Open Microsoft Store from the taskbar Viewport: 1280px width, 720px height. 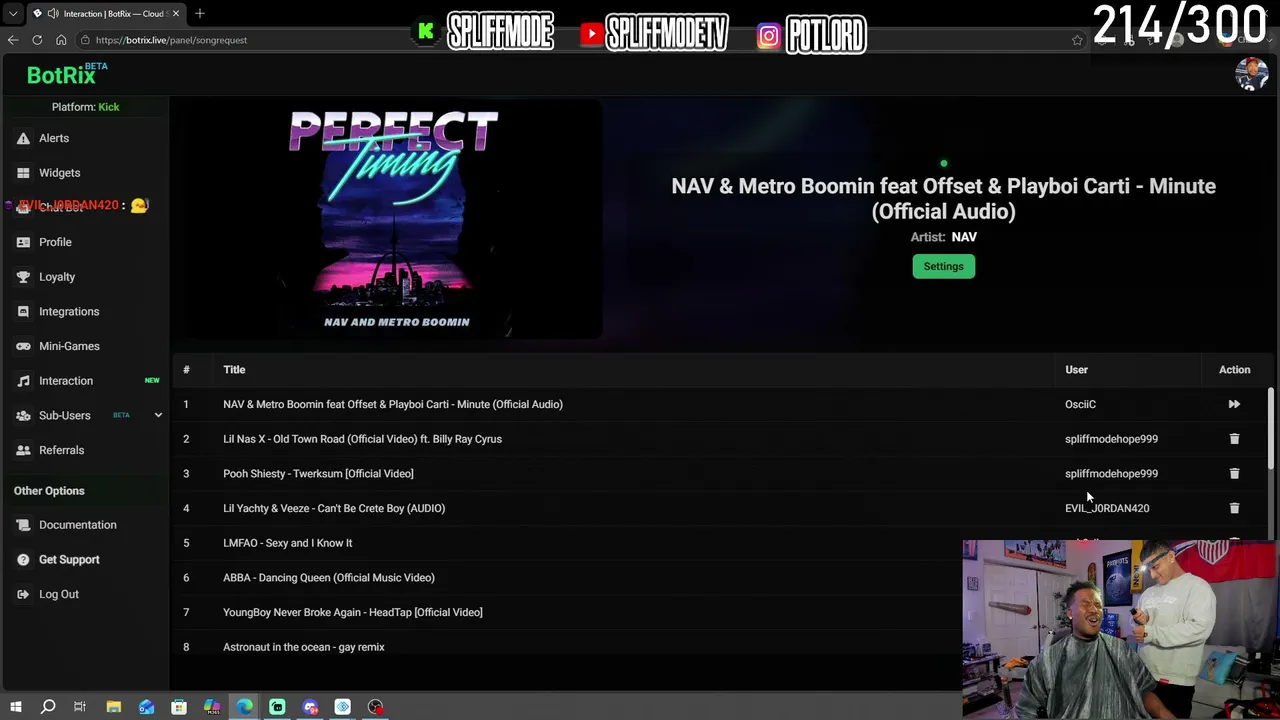[x=179, y=707]
